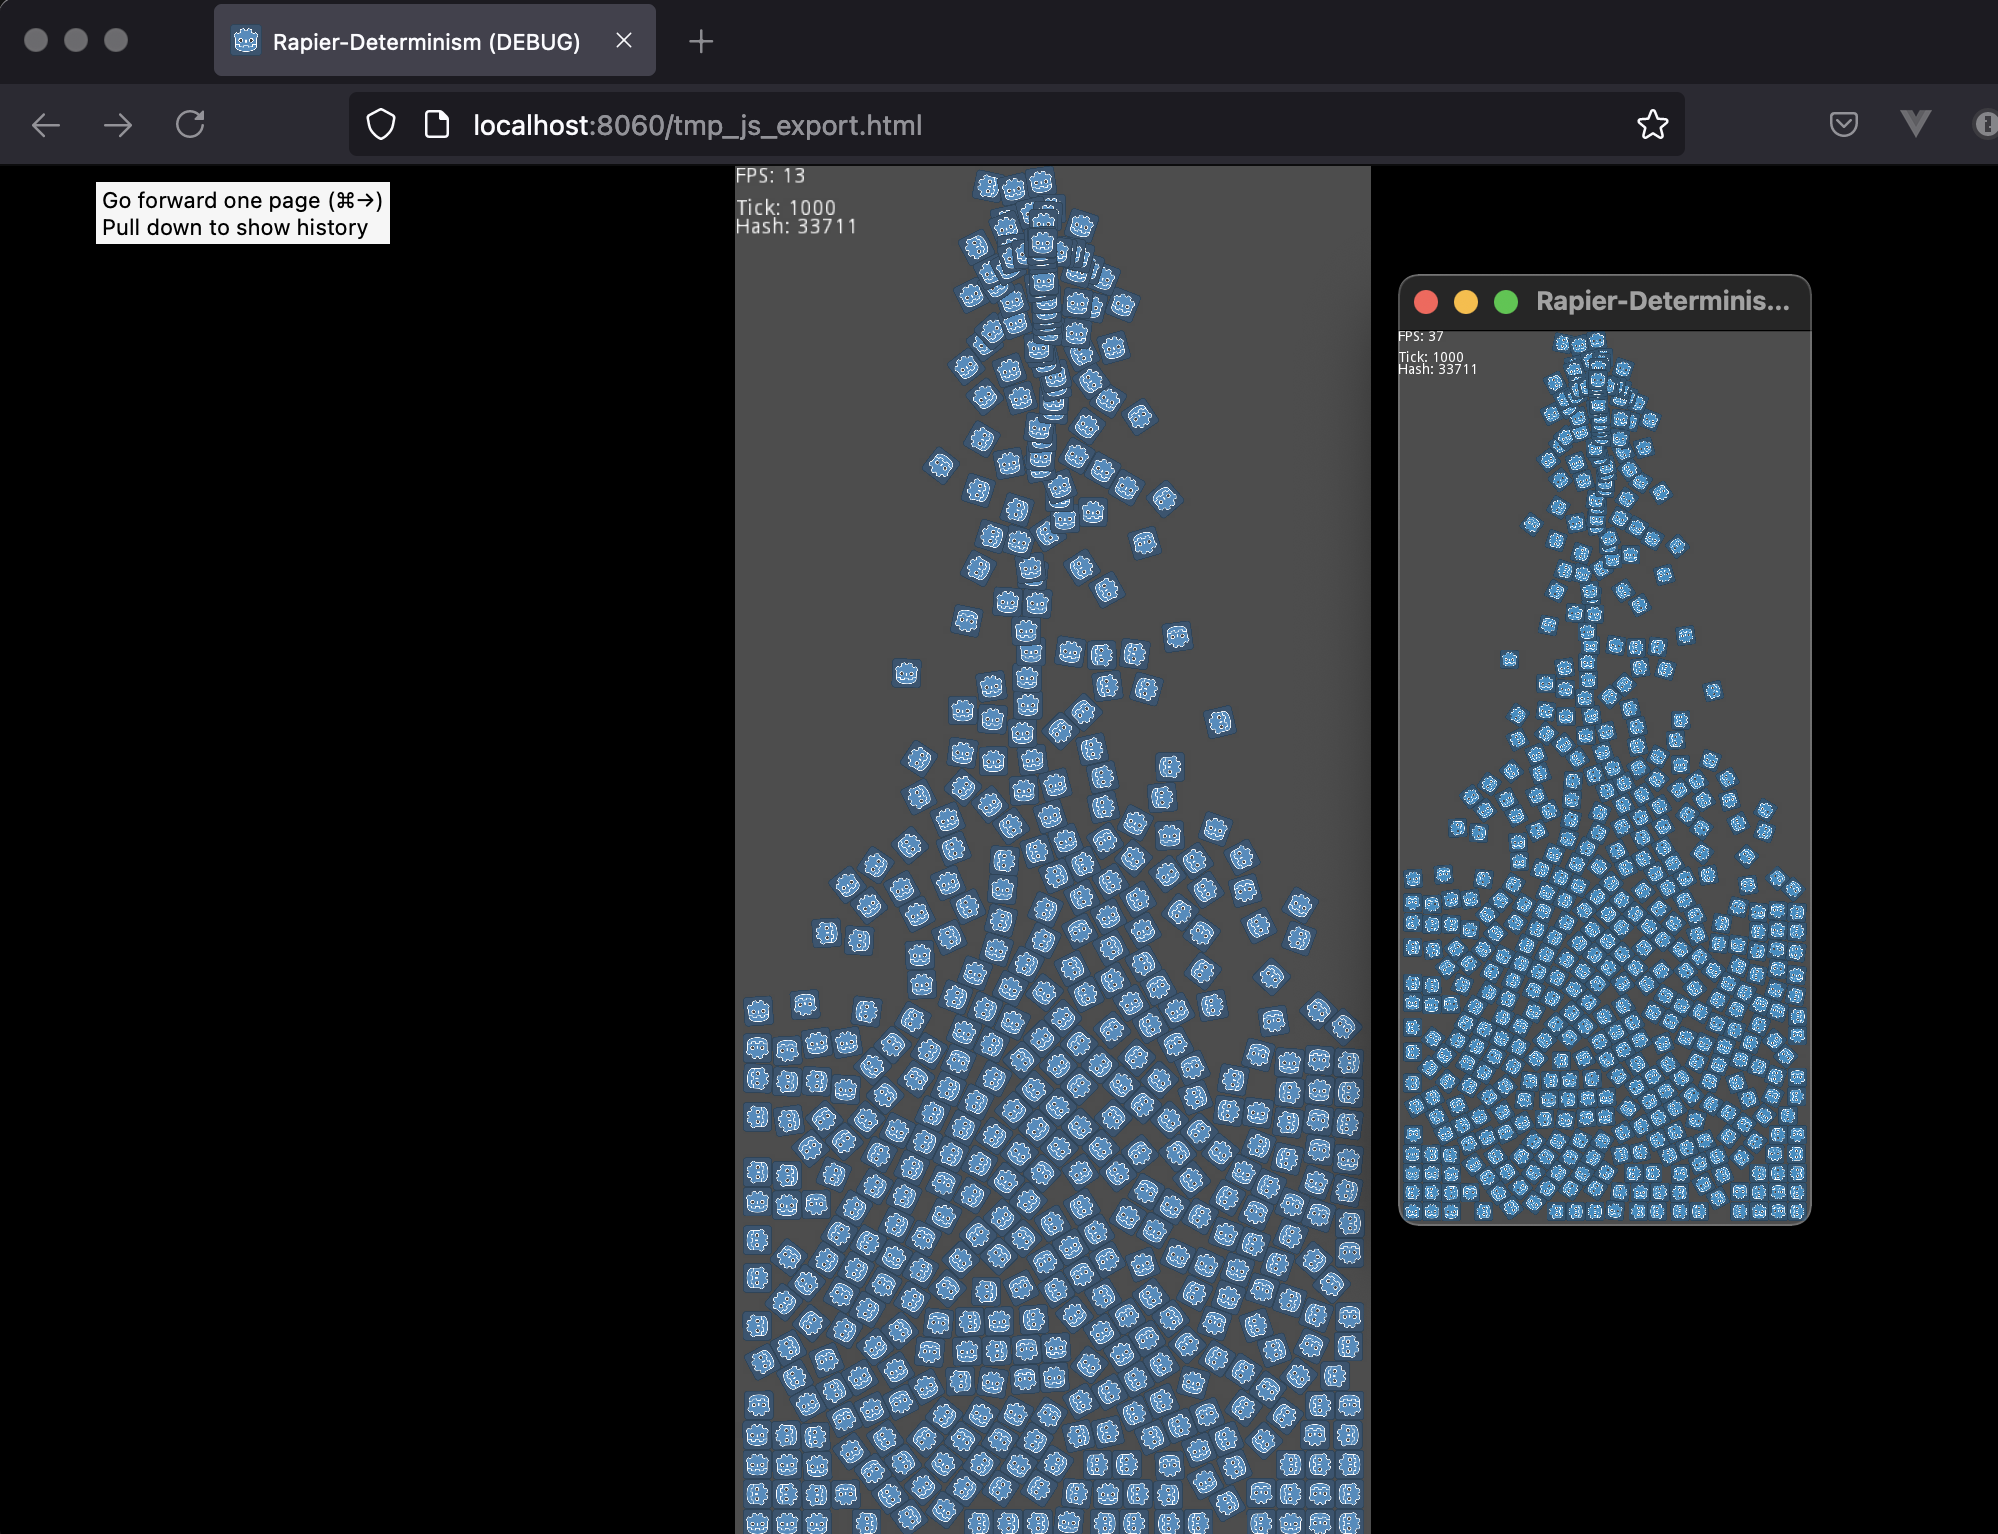Click the Vivaldi-style V extension icon
The width and height of the screenshot is (1998, 1534).
click(x=1915, y=124)
